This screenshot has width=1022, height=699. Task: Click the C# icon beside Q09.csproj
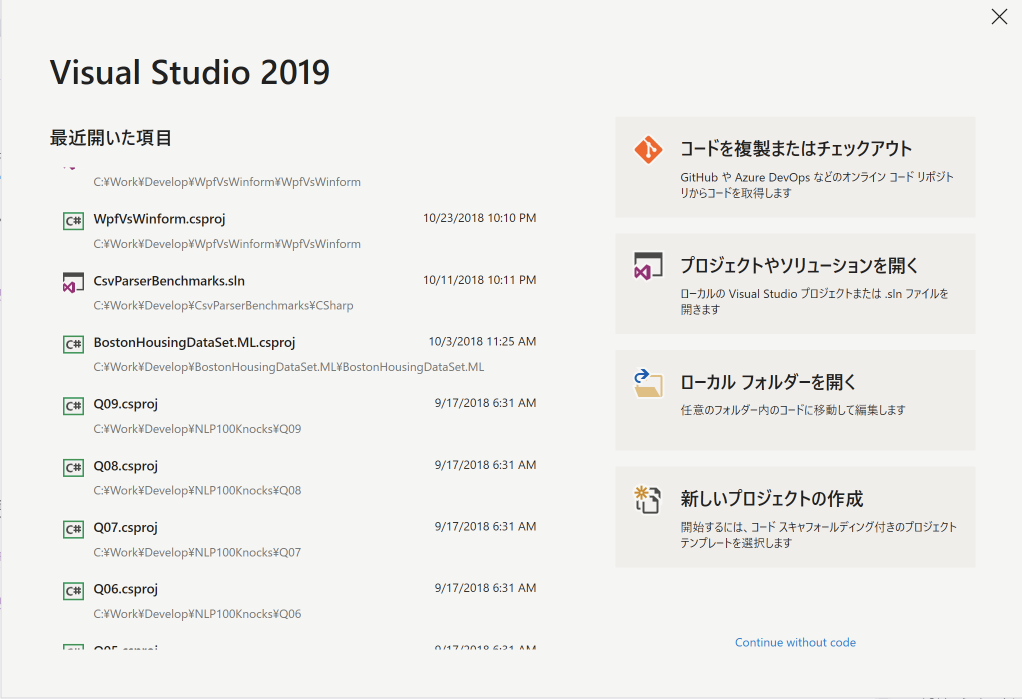pos(73,406)
